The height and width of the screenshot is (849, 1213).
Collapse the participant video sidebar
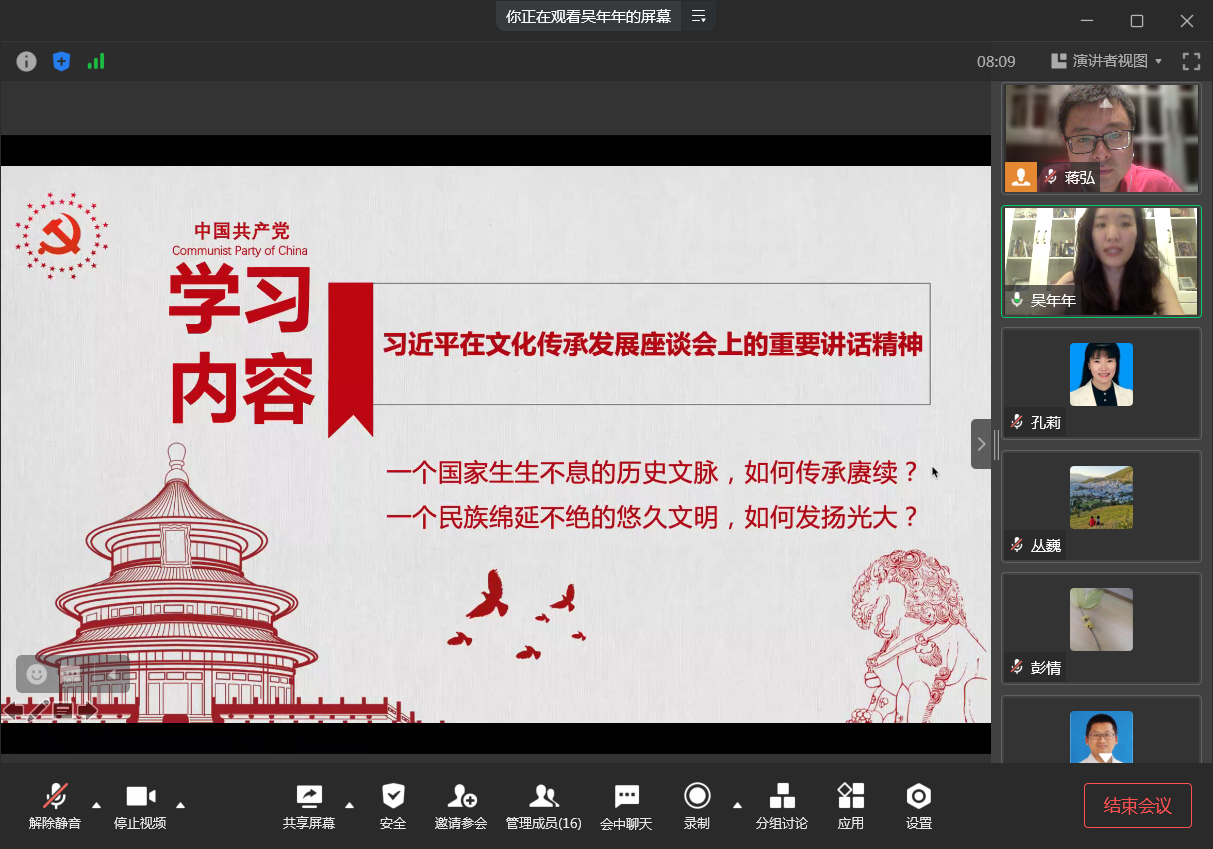pyautogui.click(x=981, y=444)
